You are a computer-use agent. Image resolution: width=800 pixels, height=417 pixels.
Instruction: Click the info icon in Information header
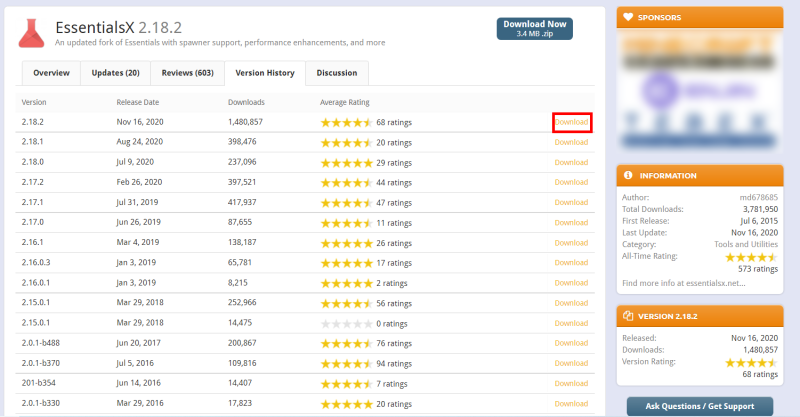click(628, 175)
